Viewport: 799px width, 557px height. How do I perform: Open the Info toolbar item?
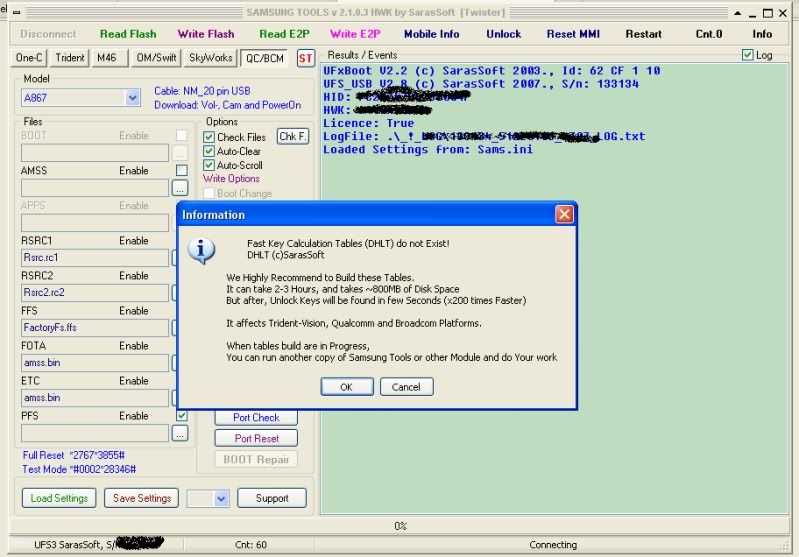tap(762, 34)
